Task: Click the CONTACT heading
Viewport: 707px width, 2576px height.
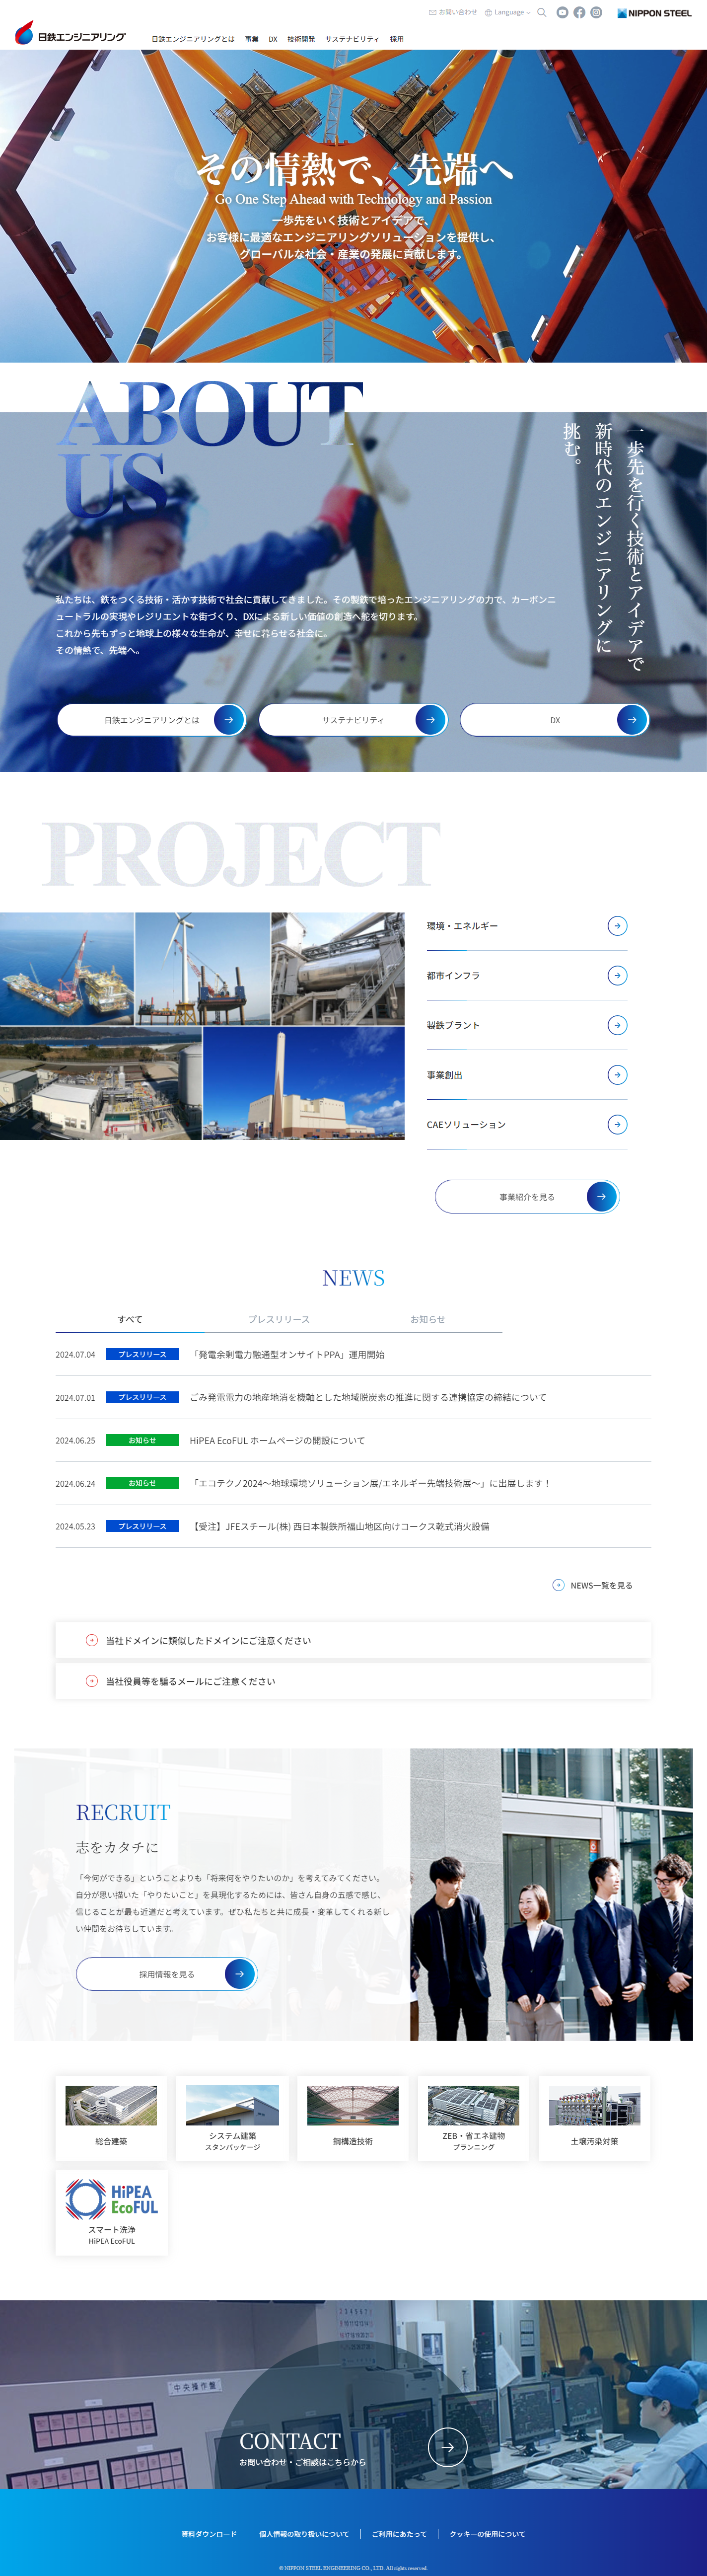Action: [x=290, y=2441]
